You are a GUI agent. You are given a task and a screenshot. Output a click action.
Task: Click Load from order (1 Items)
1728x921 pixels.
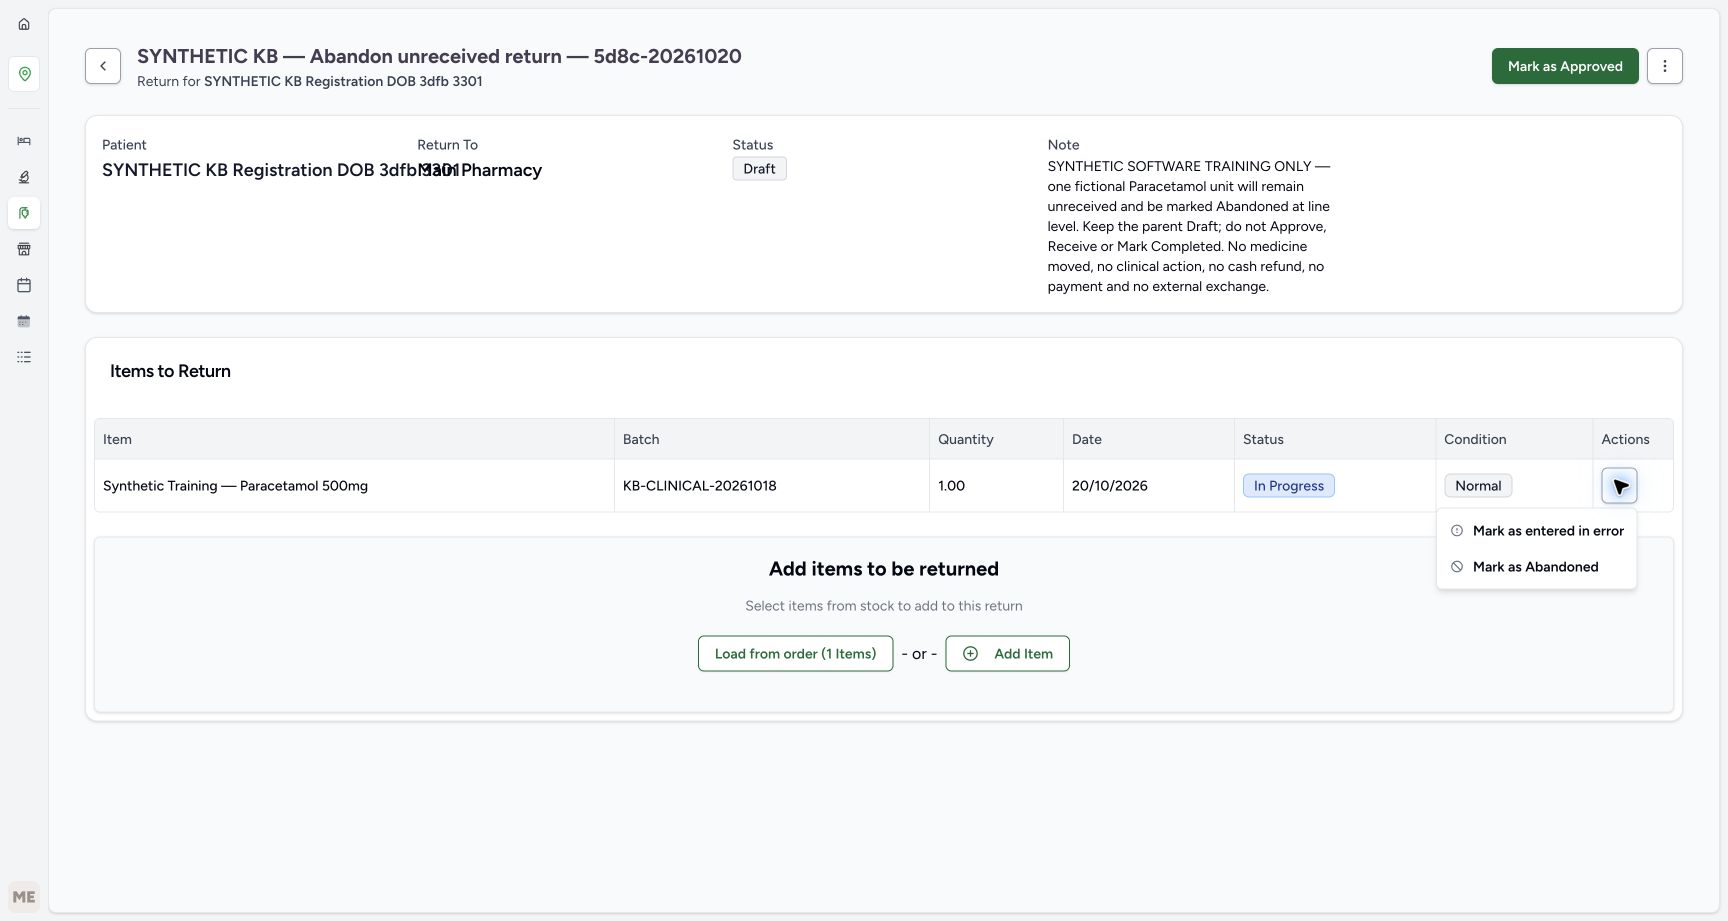click(795, 654)
